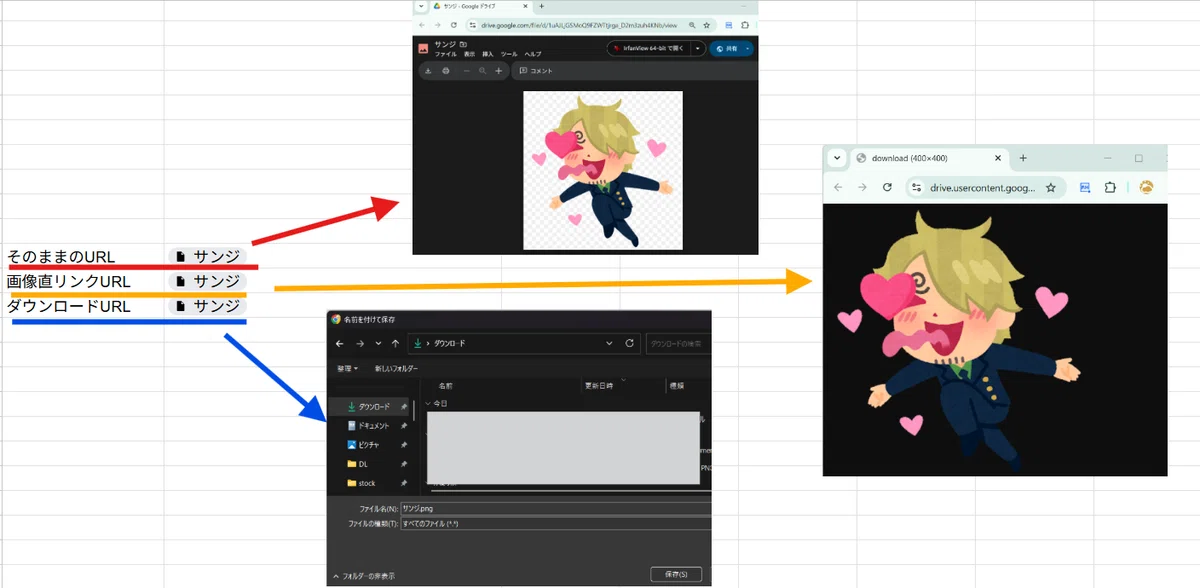Image resolution: width=1200 pixels, height=588 pixels.
Task: Select ダウンロード in save dialog sidebar
Action: pyautogui.click(x=369, y=407)
